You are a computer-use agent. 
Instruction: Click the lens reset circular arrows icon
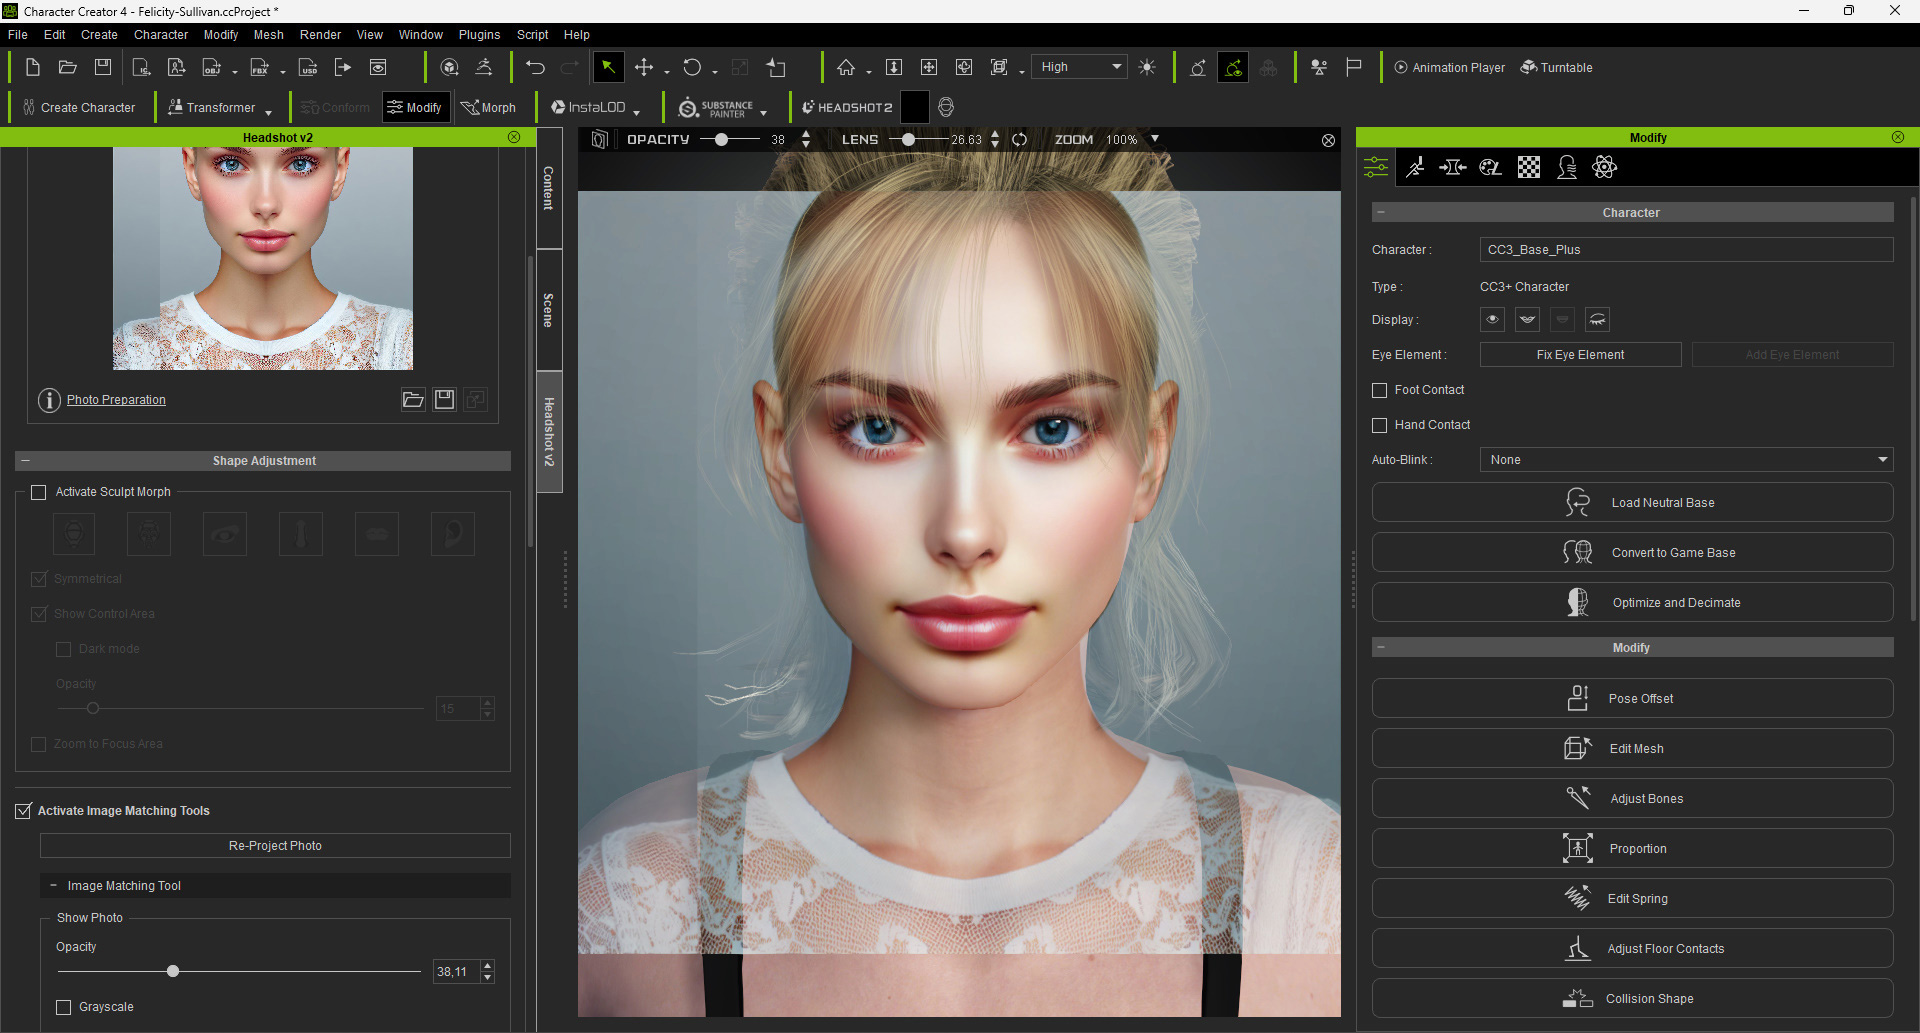(x=1019, y=140)
